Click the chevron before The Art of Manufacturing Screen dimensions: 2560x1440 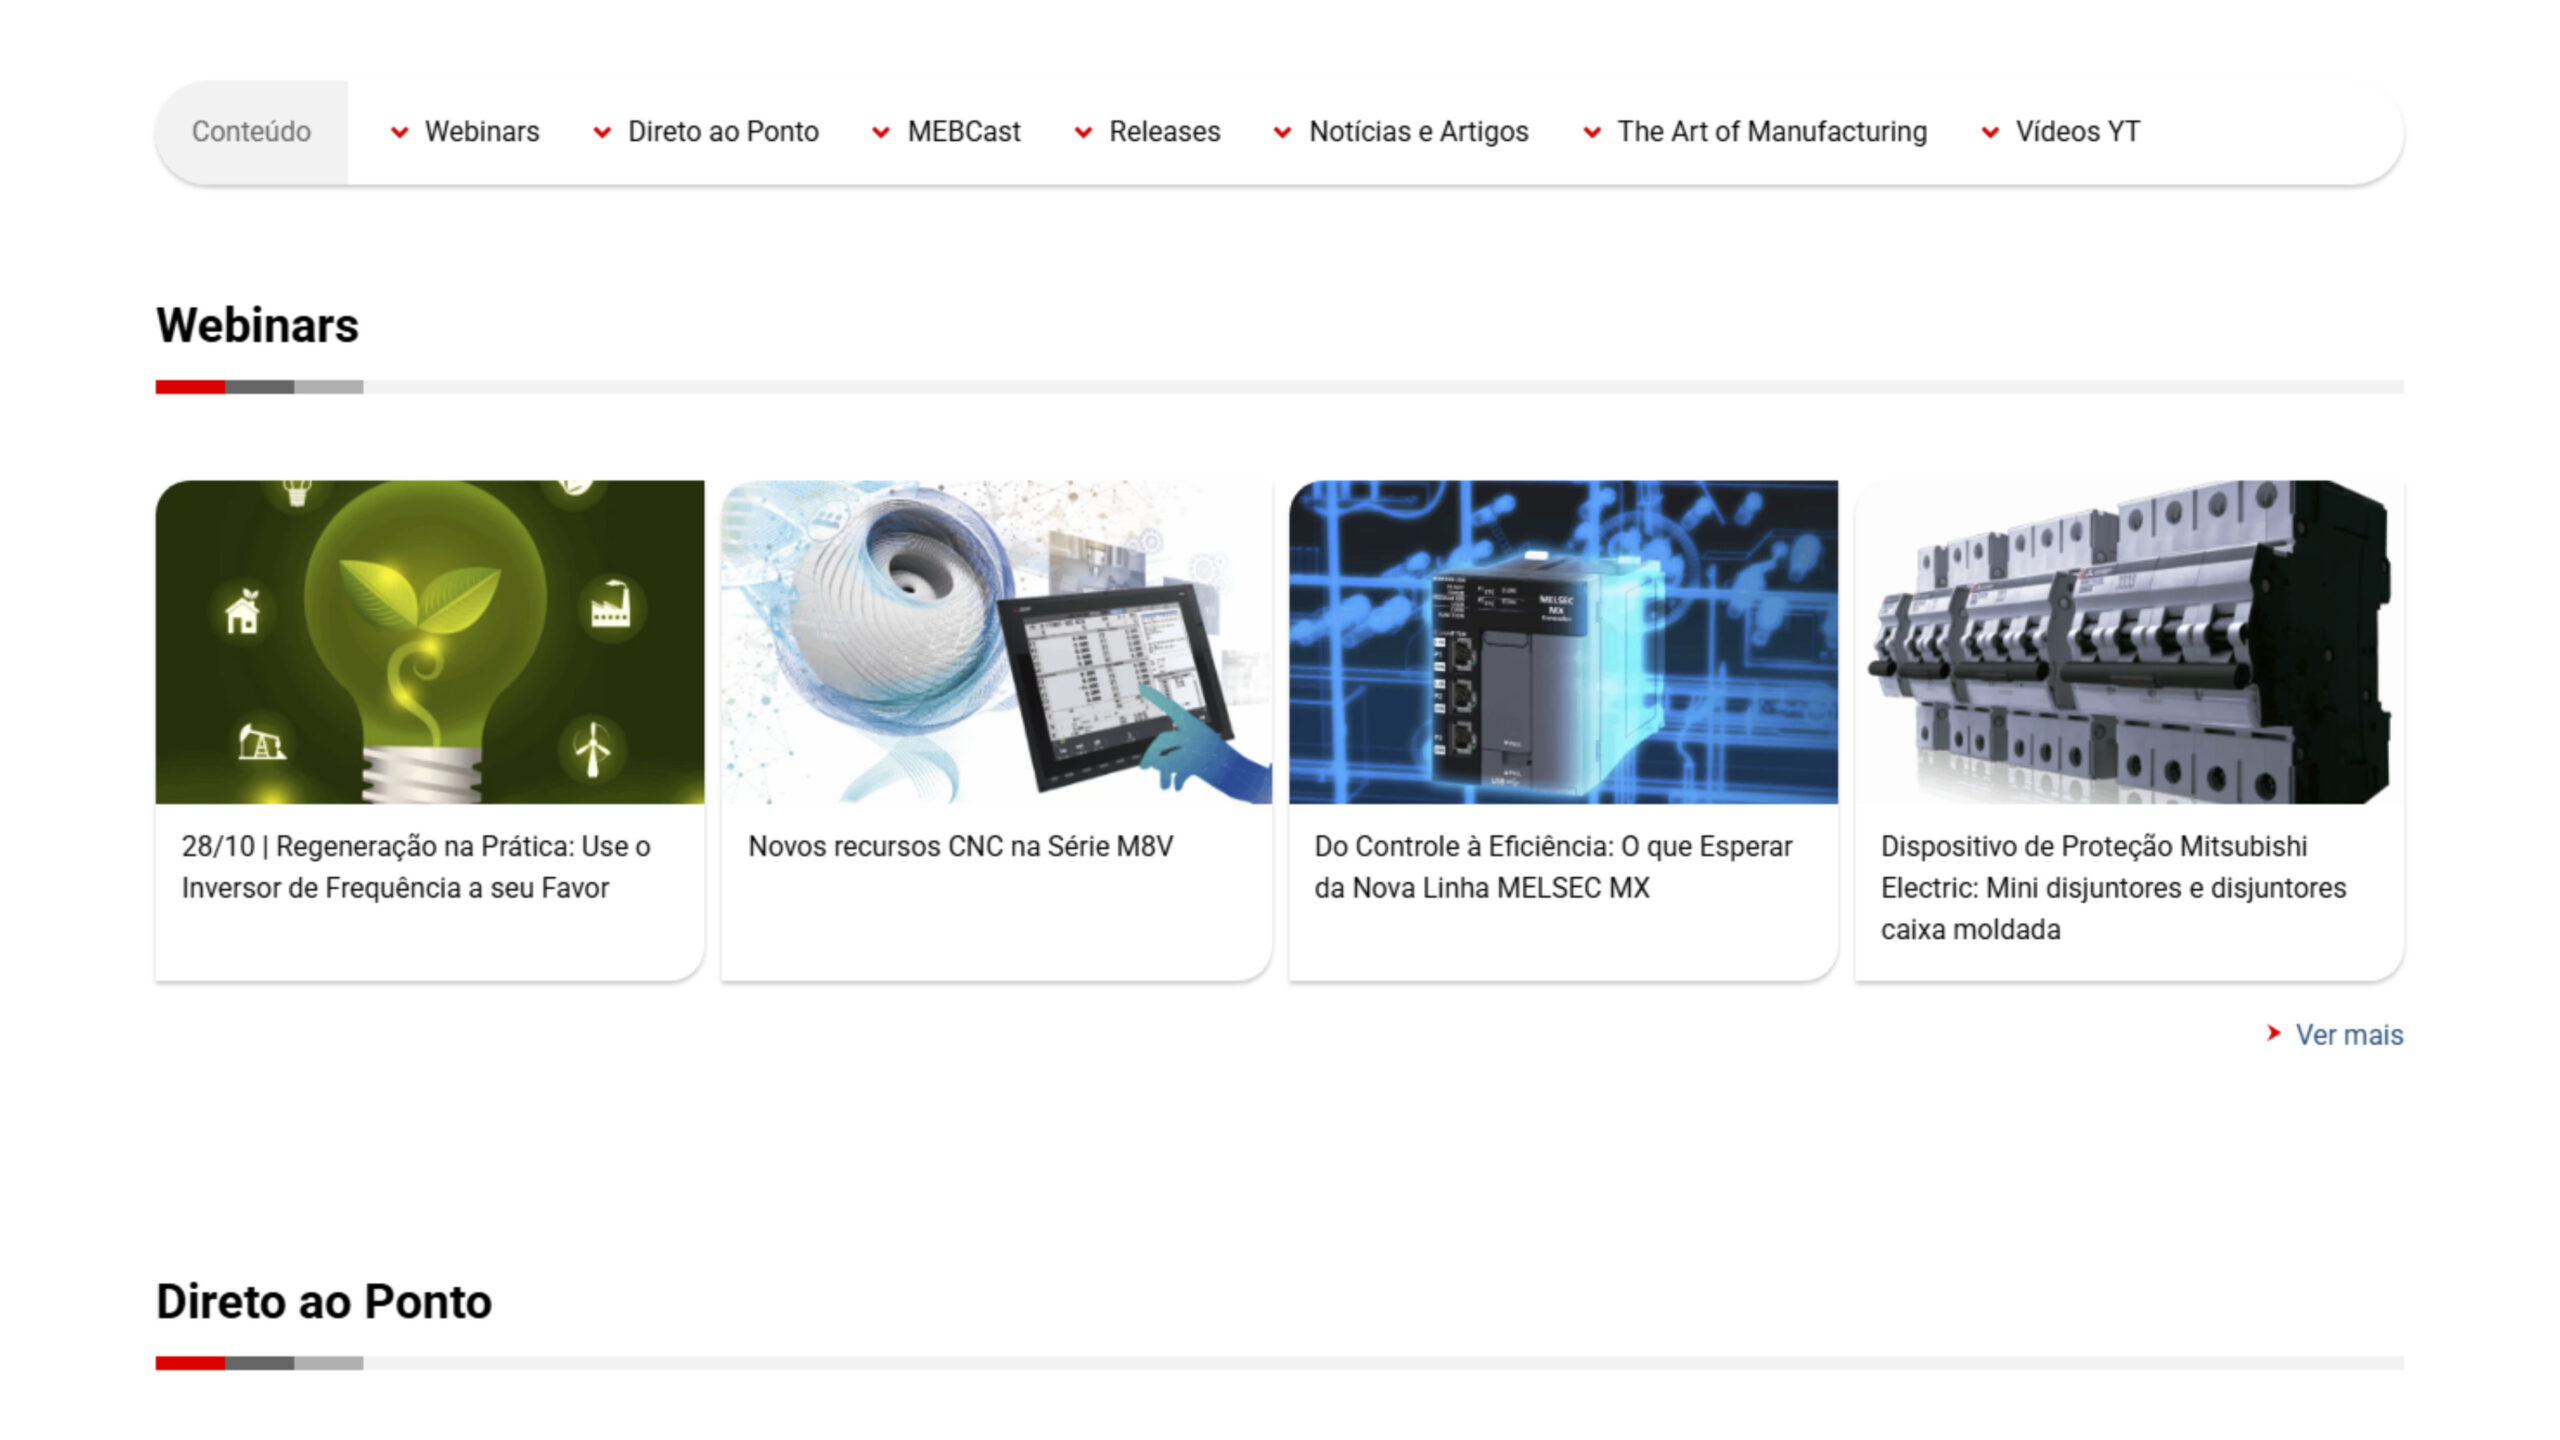tap(1592, 132)
